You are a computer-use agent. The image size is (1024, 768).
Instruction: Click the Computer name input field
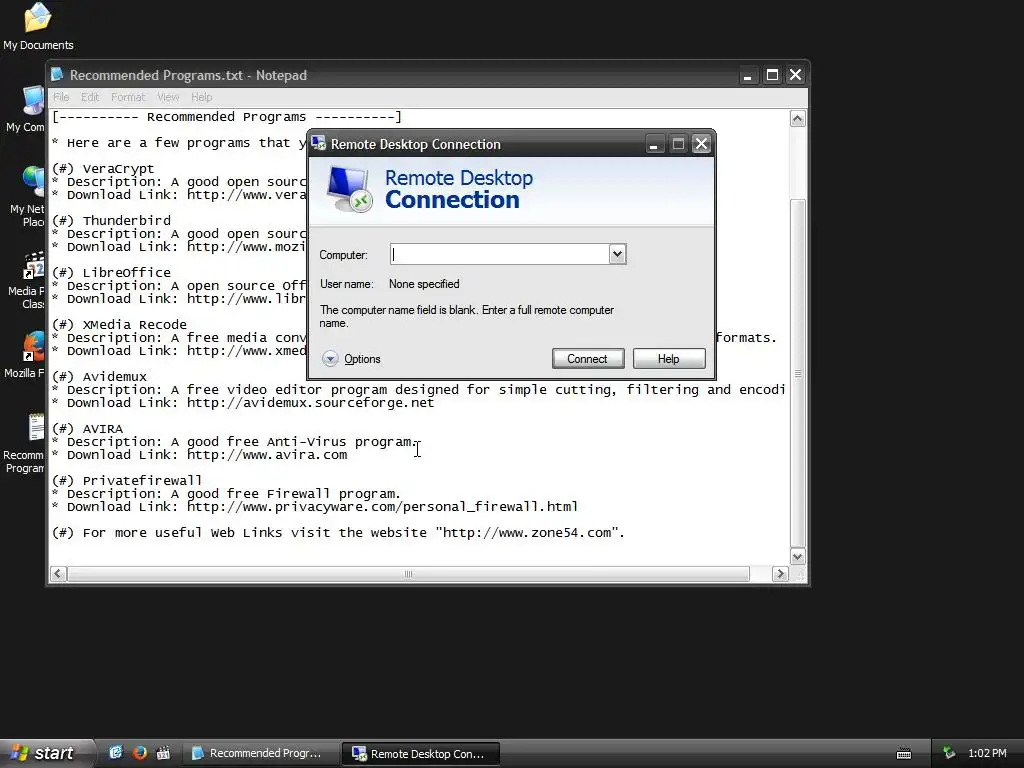coord(500,254)
